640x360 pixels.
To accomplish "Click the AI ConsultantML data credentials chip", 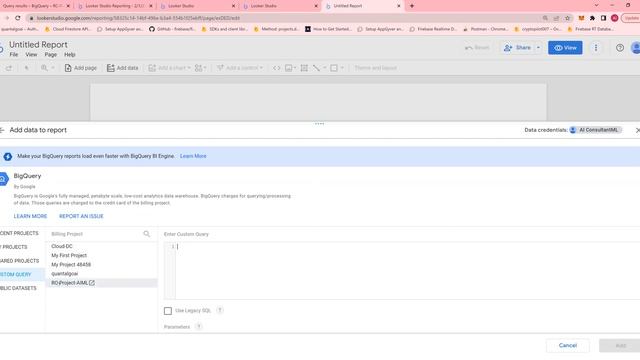I will pos(596,130).
